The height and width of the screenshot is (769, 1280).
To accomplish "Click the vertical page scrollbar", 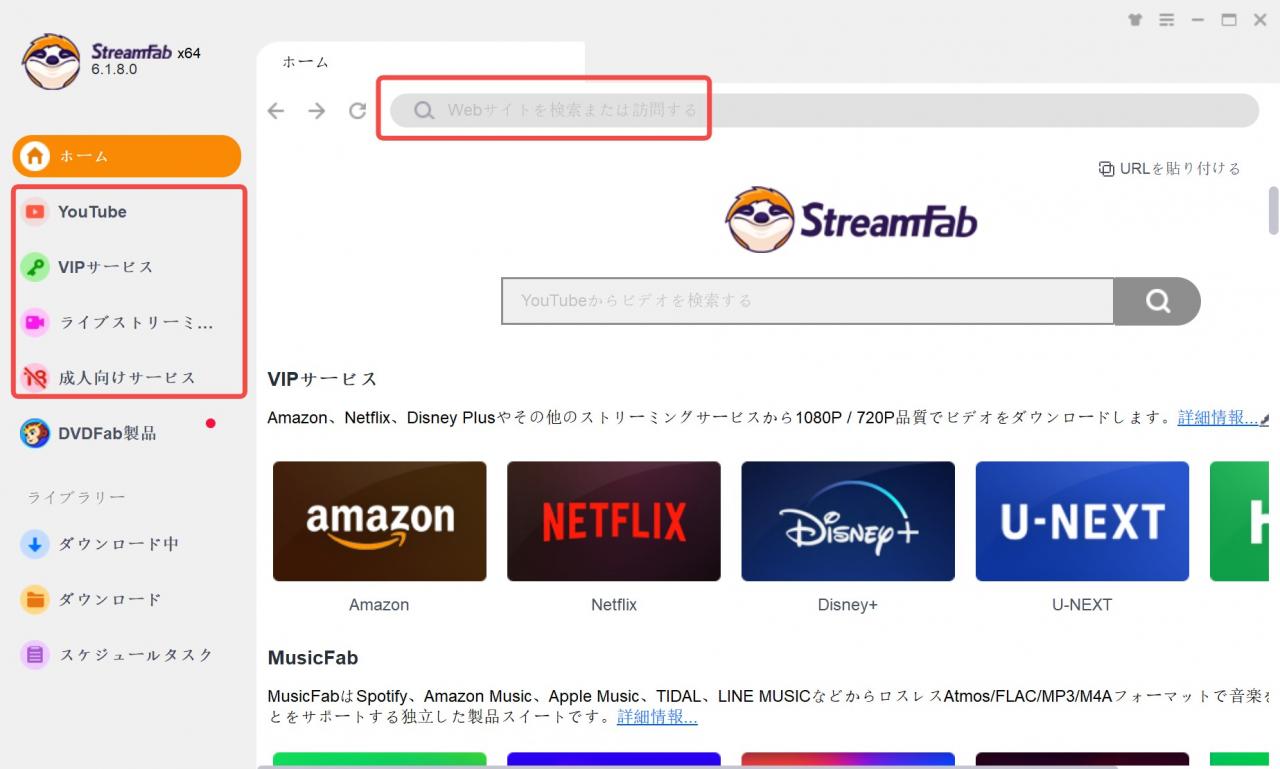I will click(x=1273, y=210).
